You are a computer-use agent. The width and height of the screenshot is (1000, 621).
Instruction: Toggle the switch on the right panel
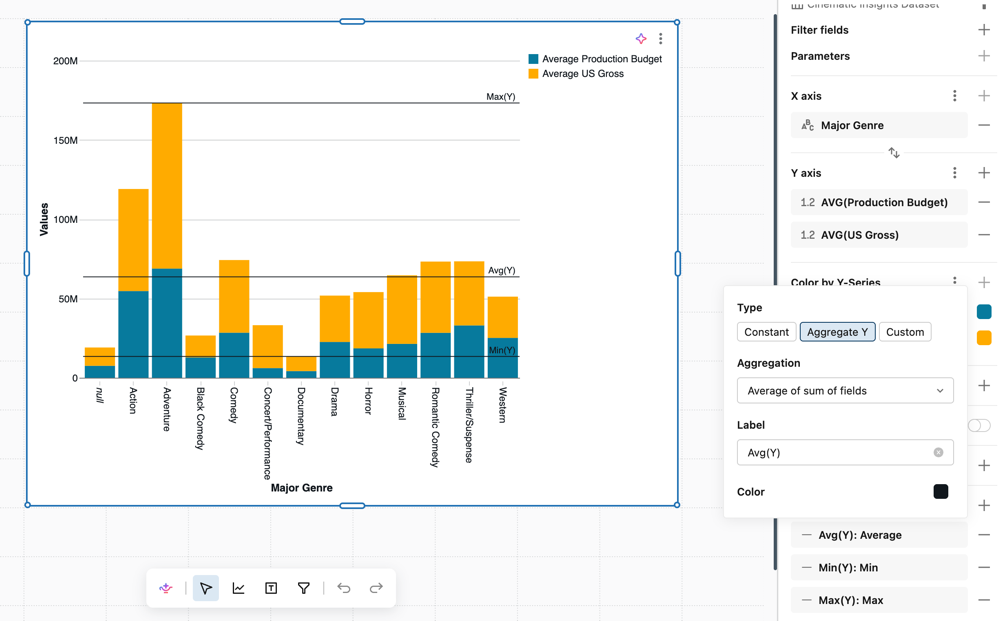click(979, 425)
